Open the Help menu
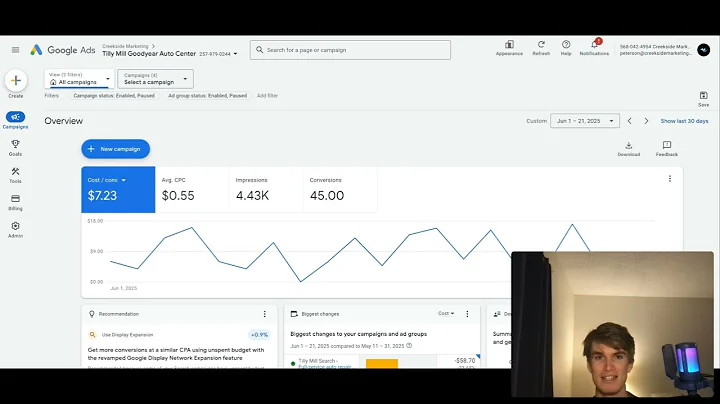Viewport: 720px width, 404px height. (x=566, y=48)
